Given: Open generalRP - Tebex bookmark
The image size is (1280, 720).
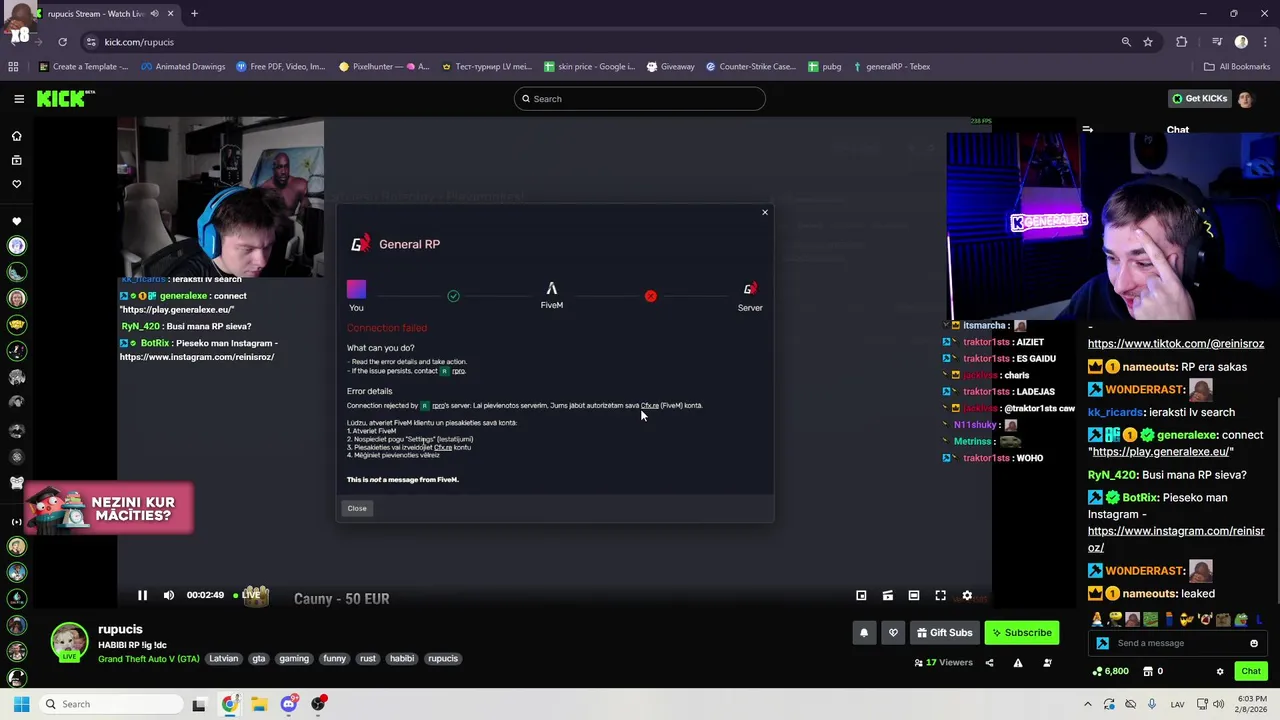Looking at the screenshot, I should (891, 67).
